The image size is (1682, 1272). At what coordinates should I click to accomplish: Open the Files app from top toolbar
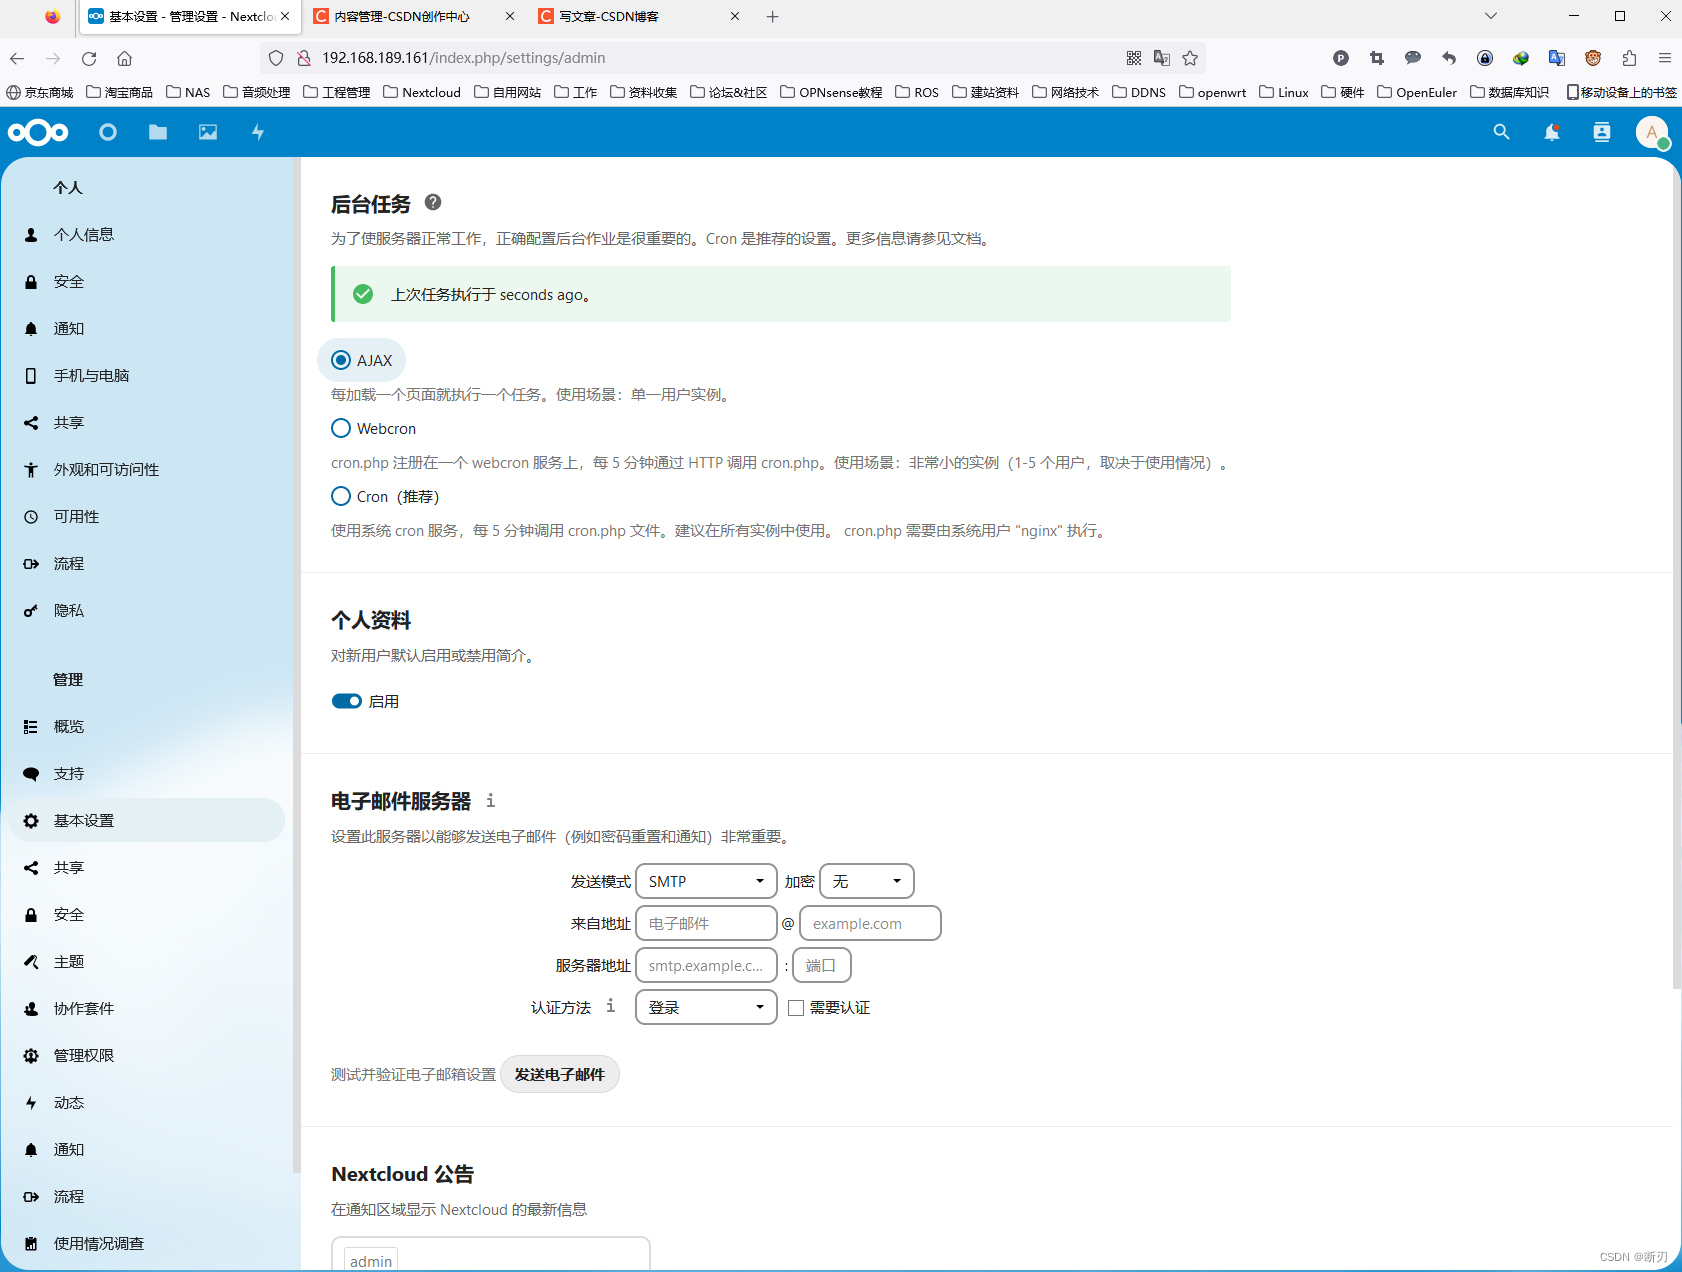pyautogui.click(x=157, y=131)
